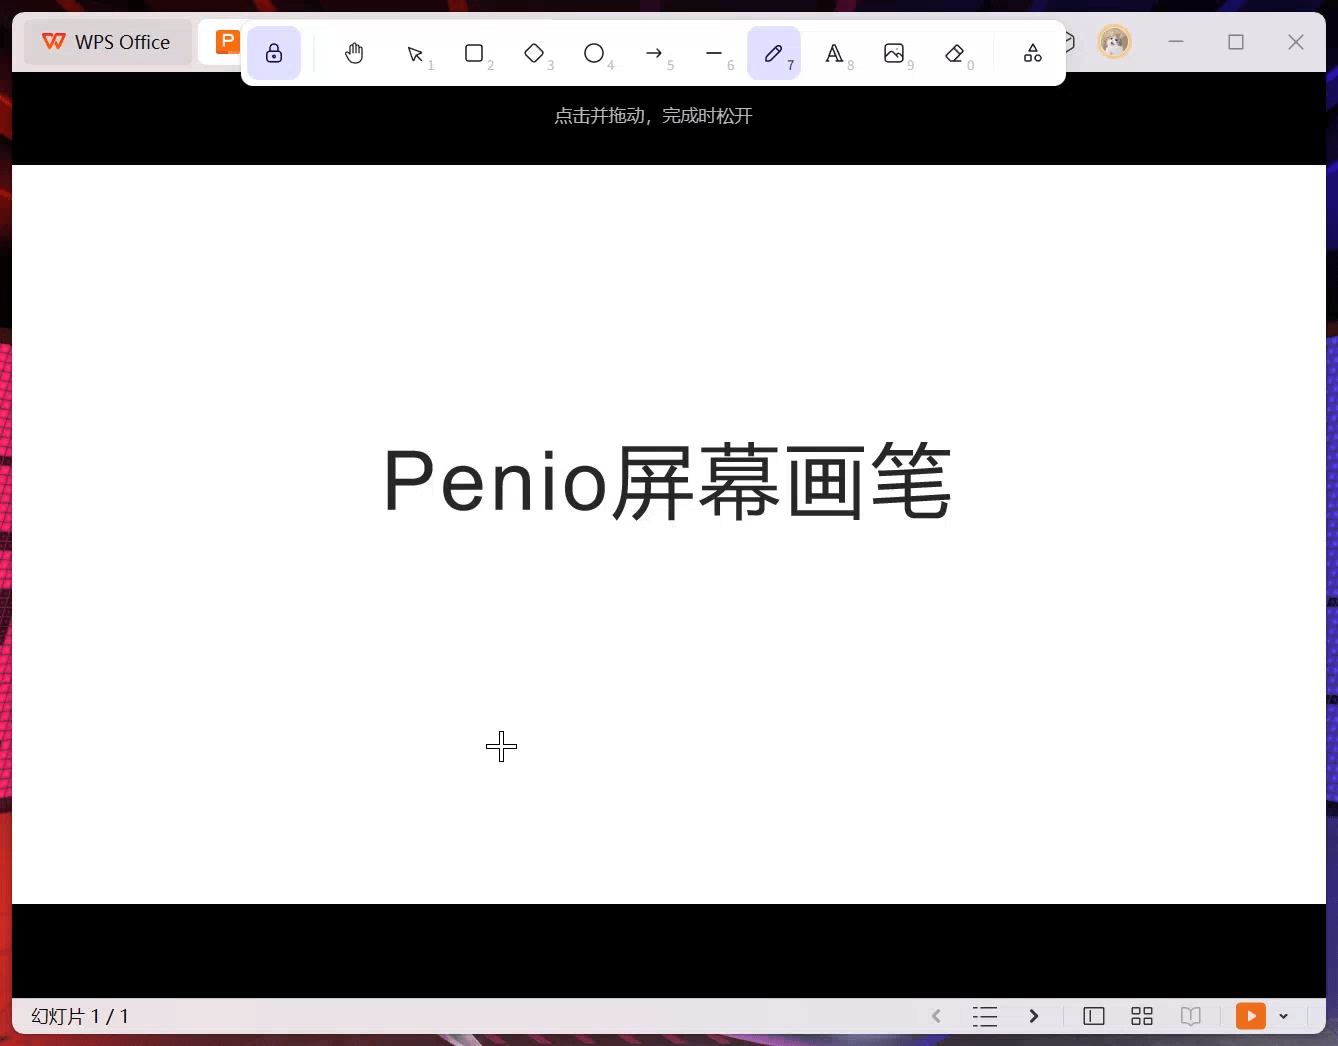Open the more shapes tools menu

tap(1033, 54)
